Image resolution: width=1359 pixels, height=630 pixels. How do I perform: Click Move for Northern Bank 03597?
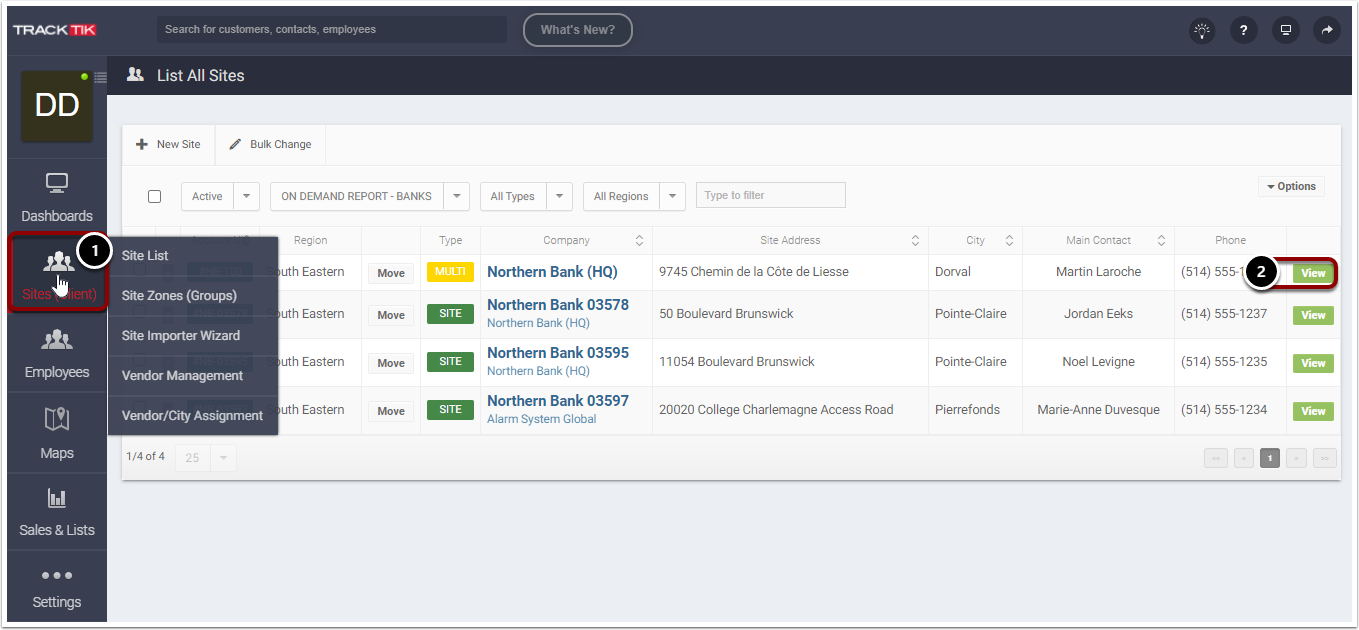[391, 411]
